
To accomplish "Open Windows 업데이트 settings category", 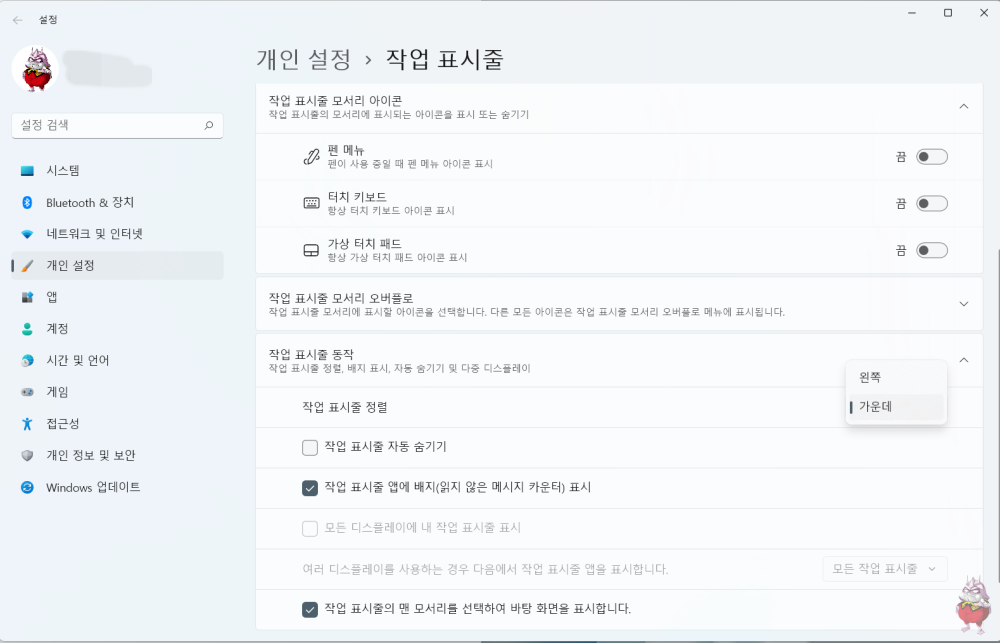I will pos(117,487).
